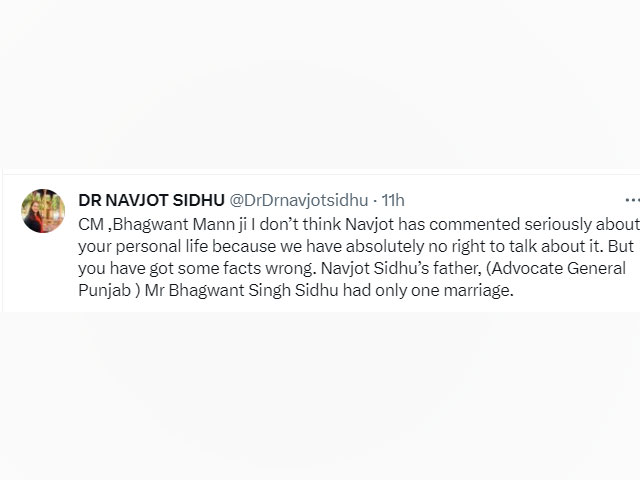The width and height of the screenshot is (640, 480).
Task: Click the word 'Punjab' starting the last line
Action: [x=104, y=291]
